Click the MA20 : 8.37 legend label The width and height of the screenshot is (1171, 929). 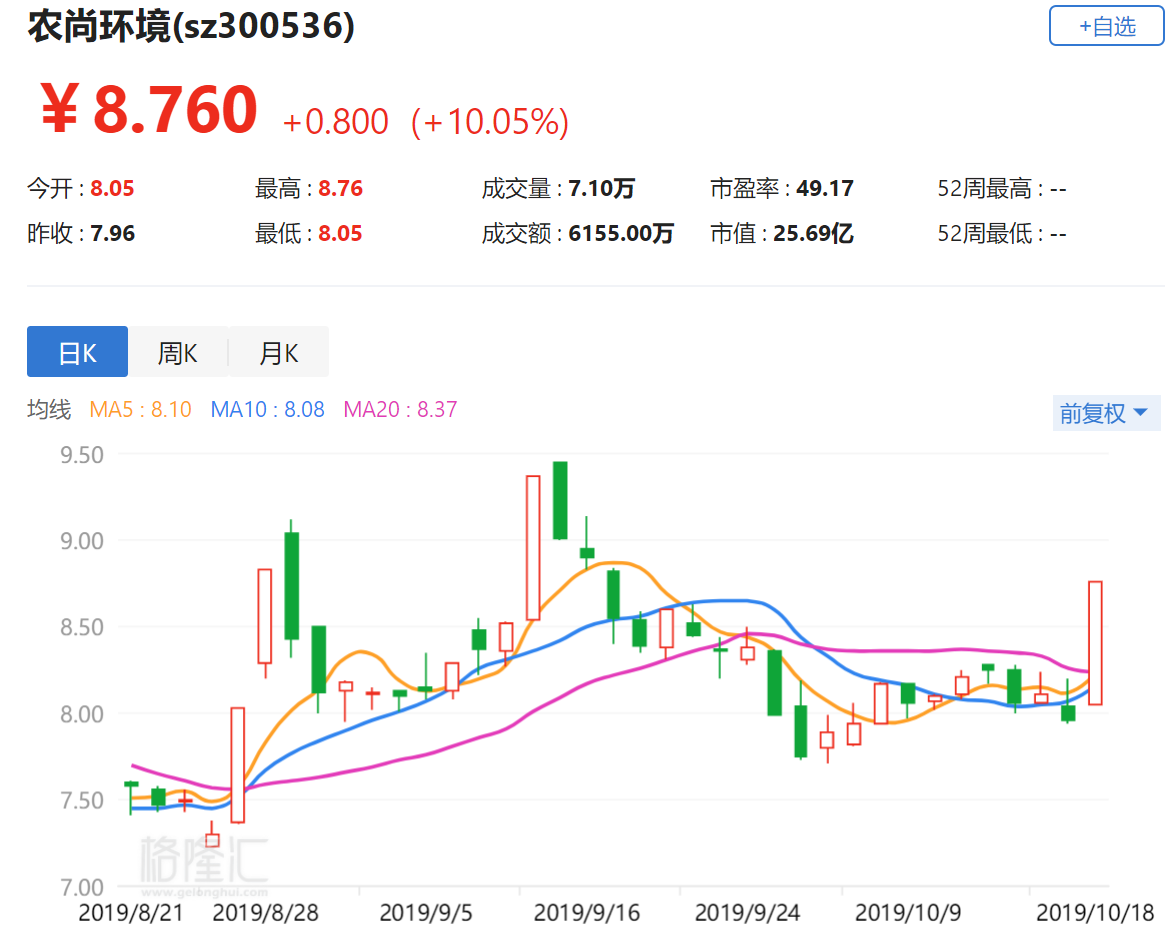400,409
